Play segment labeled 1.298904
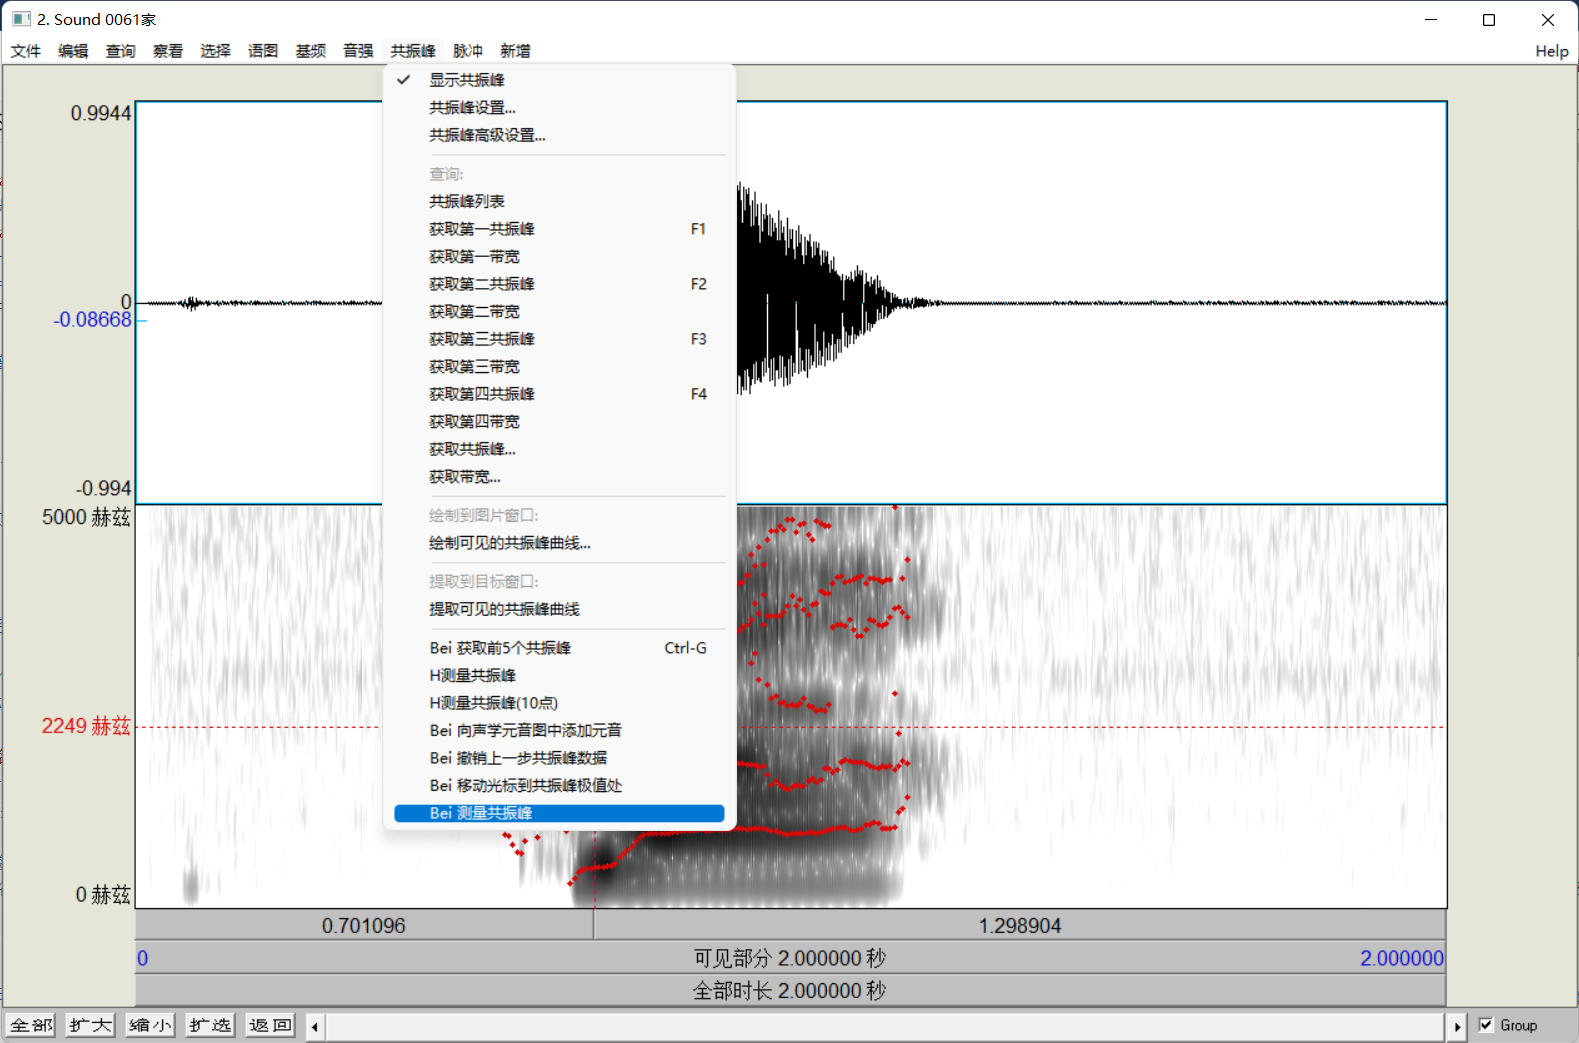 click(1020, 926)
